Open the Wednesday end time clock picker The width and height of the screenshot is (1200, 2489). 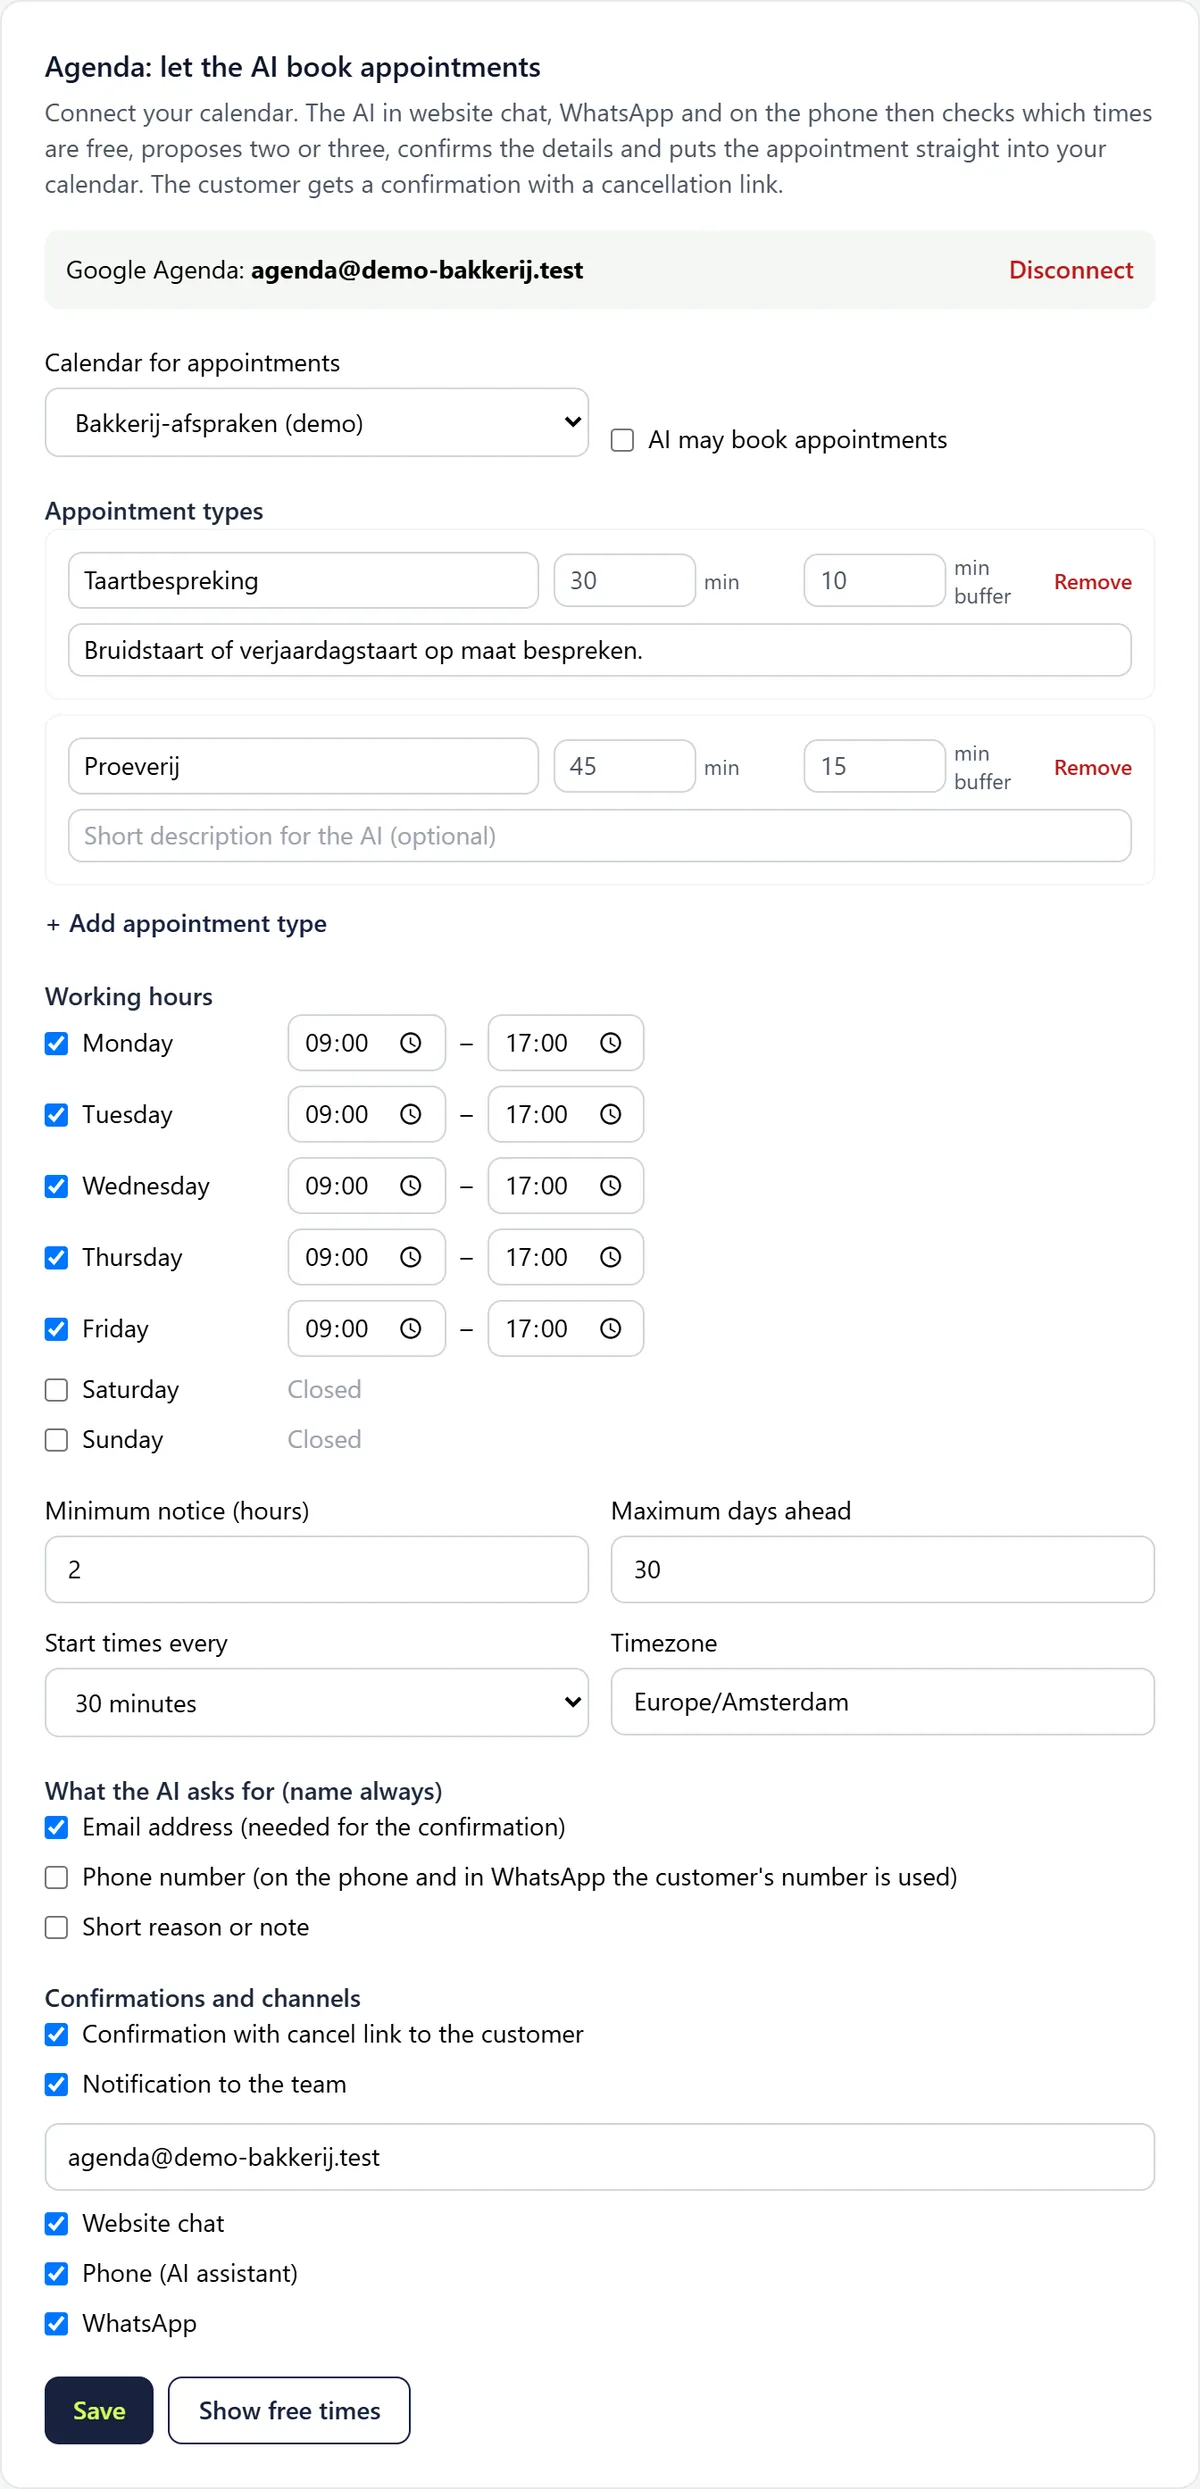point(610,1186)
